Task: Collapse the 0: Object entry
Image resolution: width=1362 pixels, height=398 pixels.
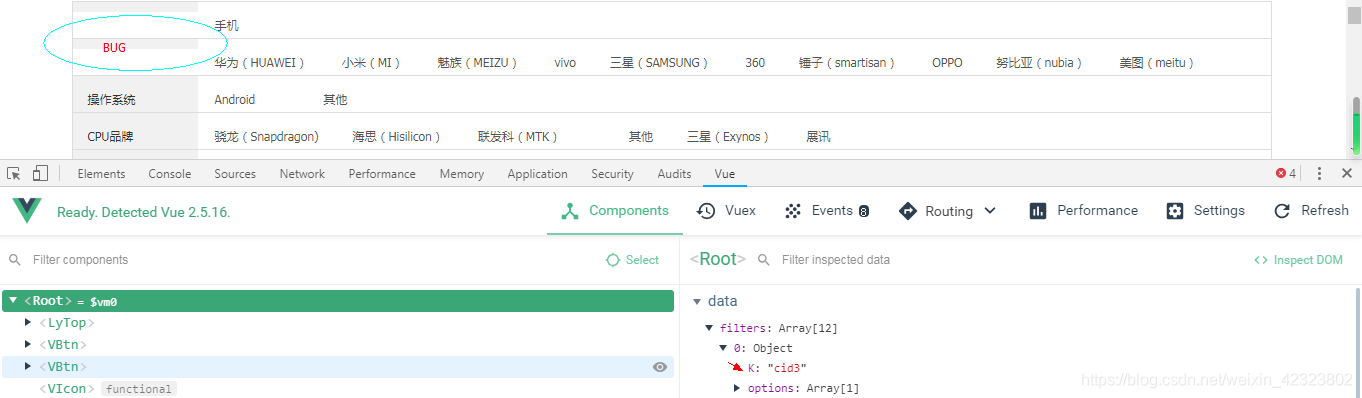Action: point(724,348)
